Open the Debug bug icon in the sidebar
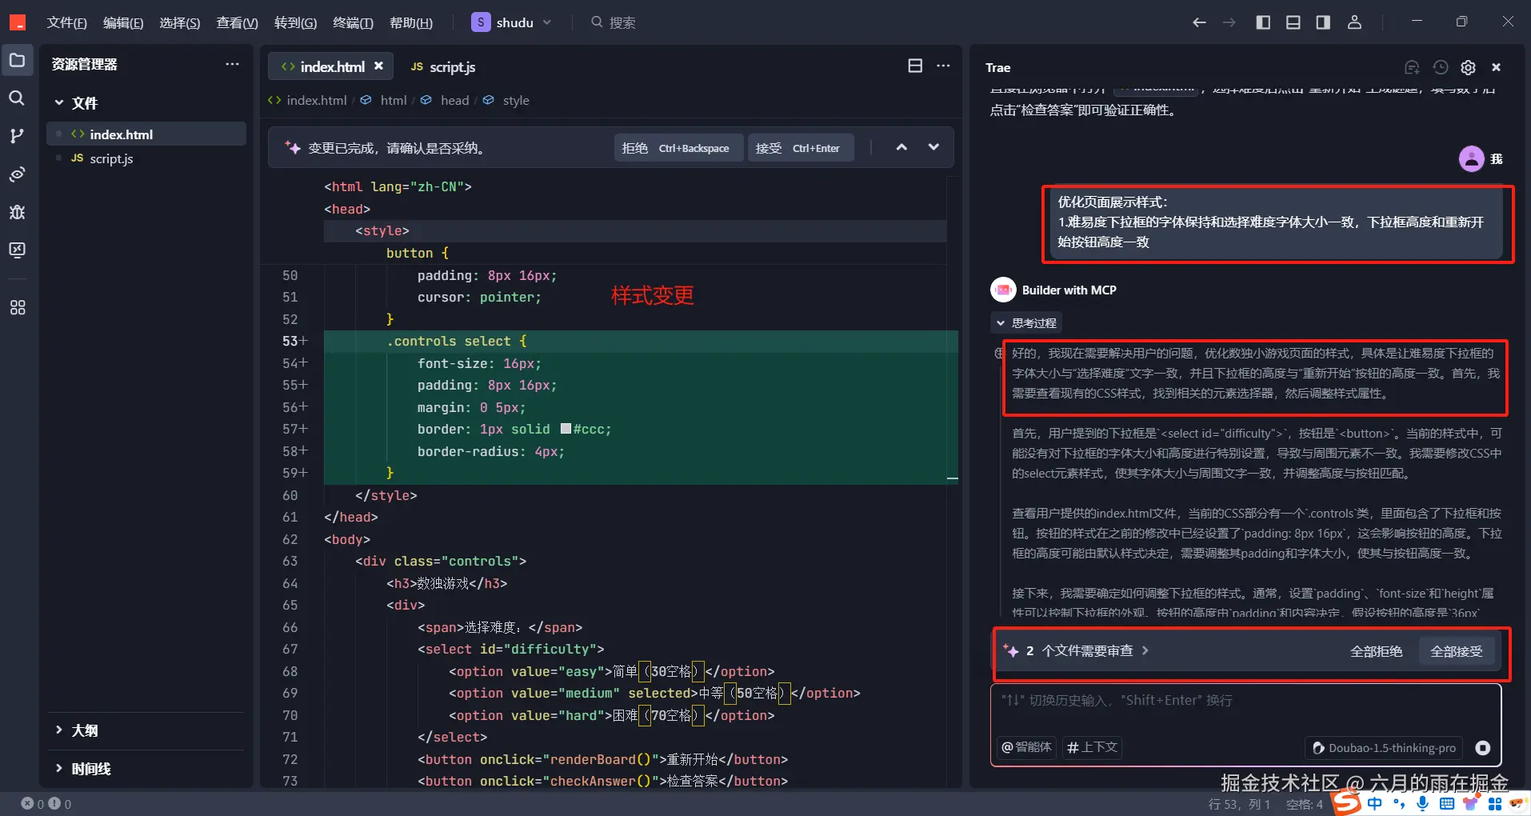Screen dimensions: 1531x816 pyautogui.click(x=17, y=212)
